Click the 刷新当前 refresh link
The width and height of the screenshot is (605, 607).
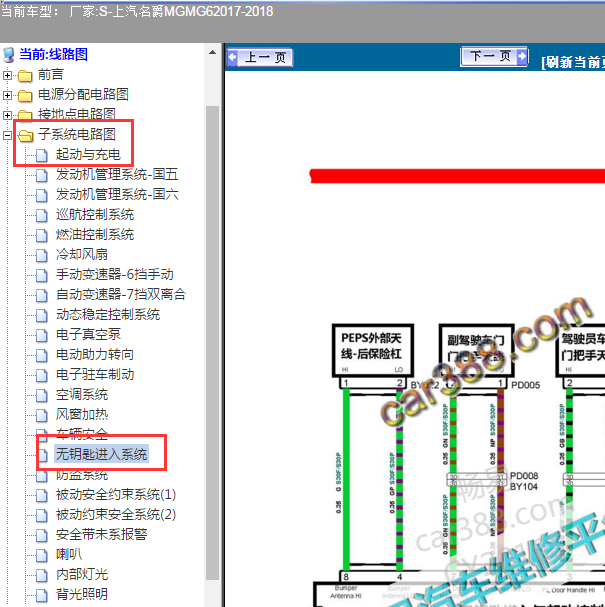pyautogui.click(x=573, y=62)
